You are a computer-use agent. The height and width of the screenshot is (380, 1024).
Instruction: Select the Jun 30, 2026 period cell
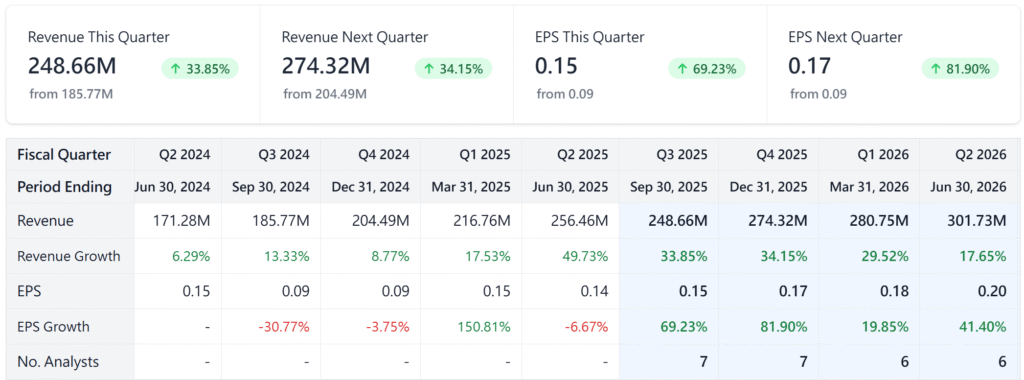[x=968, y=187]
